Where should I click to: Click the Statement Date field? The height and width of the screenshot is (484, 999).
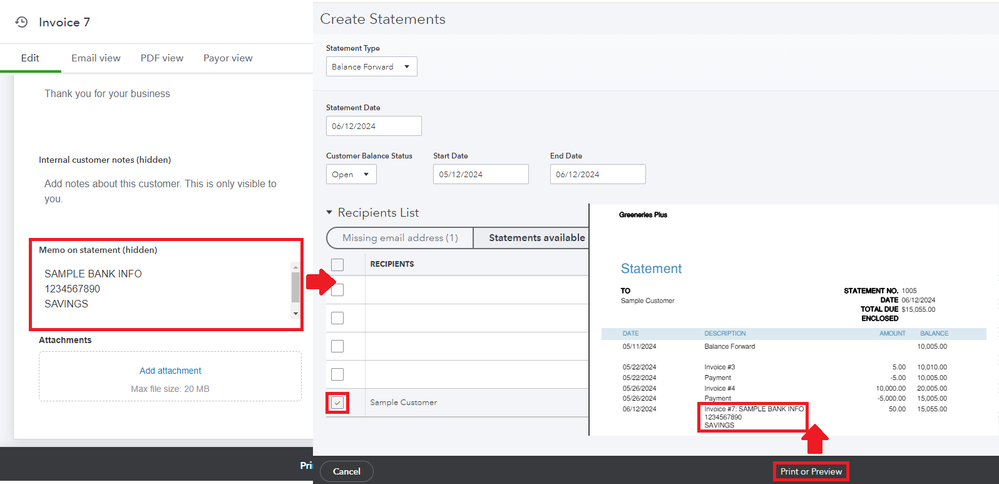click(374, 126)
